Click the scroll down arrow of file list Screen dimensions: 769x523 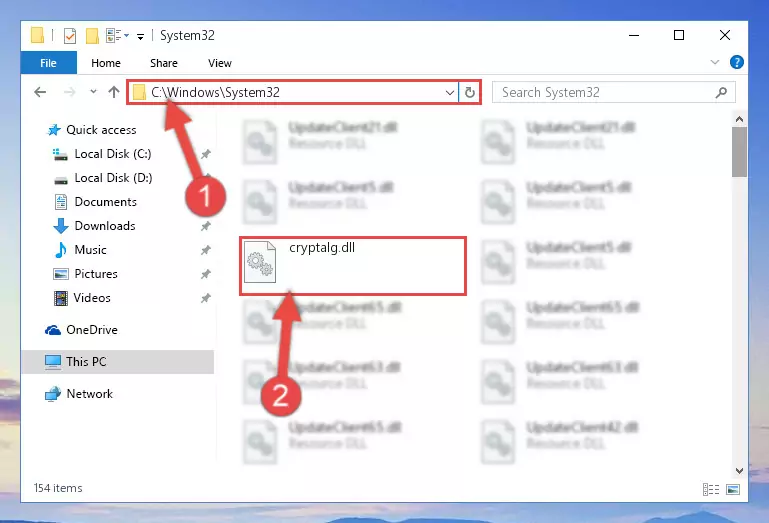click(x=739, y=471)
